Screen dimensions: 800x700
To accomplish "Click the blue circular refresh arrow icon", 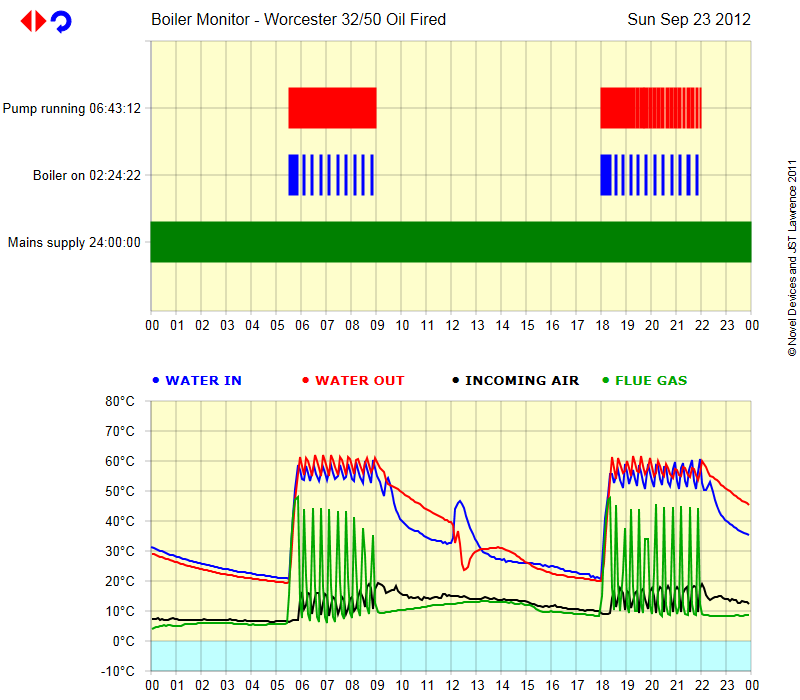I will 61,22.
